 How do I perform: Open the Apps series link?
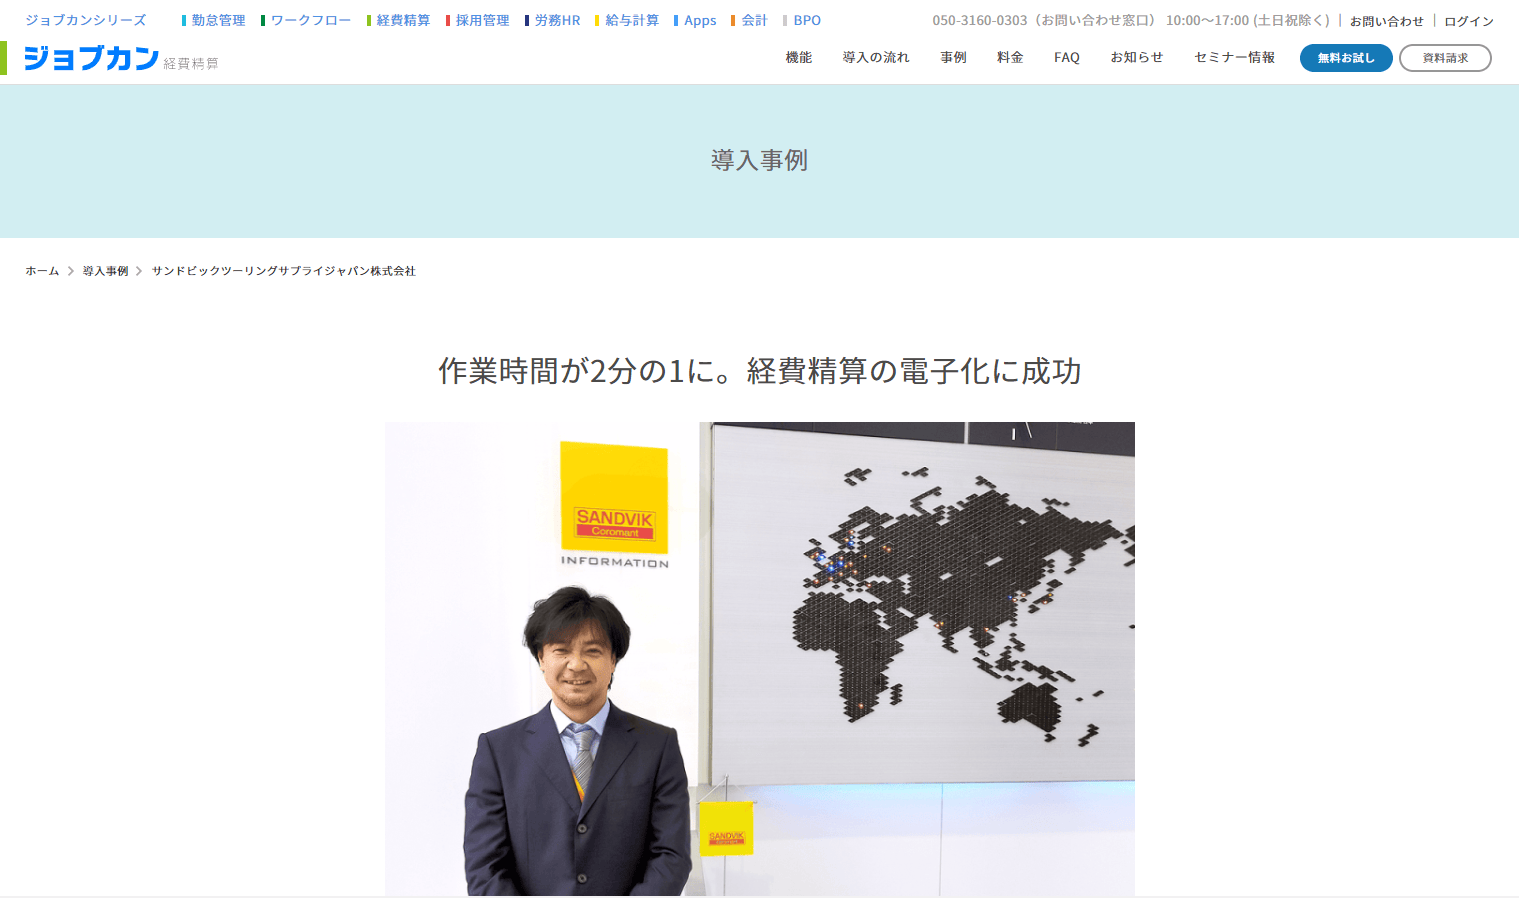(696, 20)
